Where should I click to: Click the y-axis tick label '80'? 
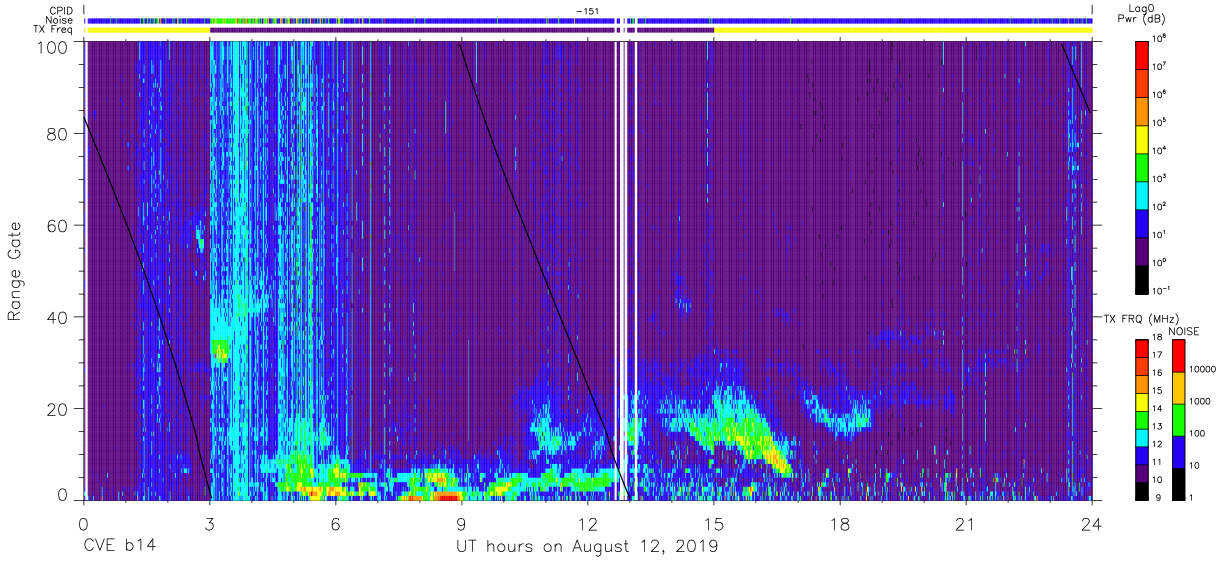pyautogui.click(x=60, y=134)
